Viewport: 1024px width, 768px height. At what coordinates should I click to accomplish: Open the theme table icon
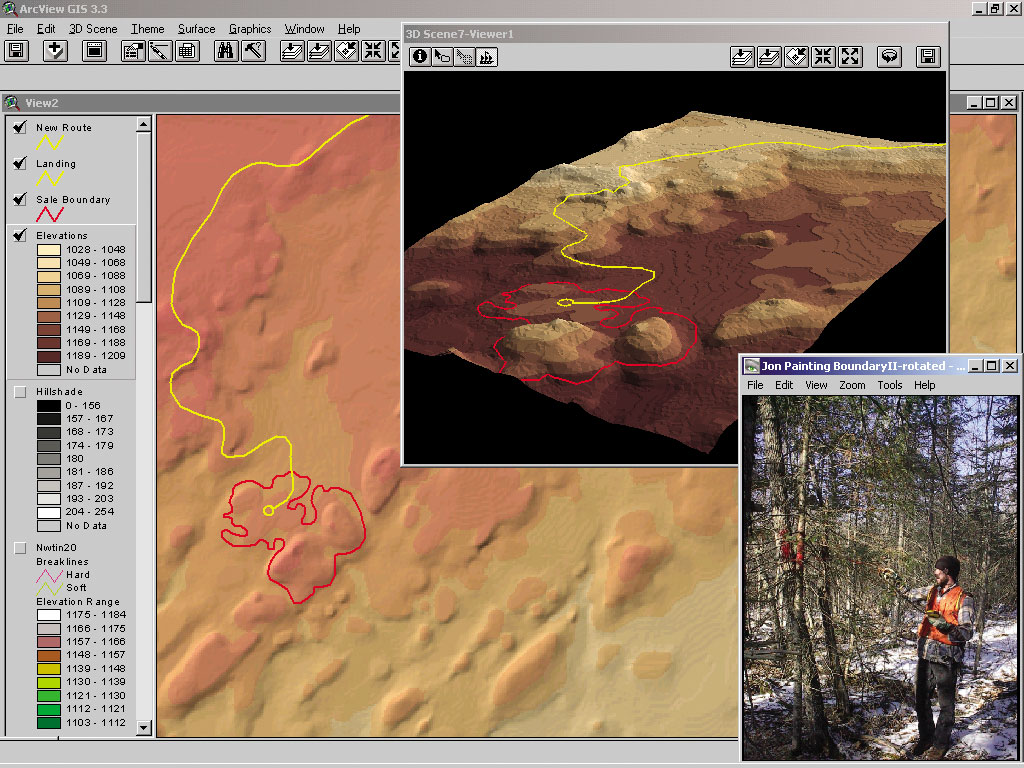pos(187,51)
